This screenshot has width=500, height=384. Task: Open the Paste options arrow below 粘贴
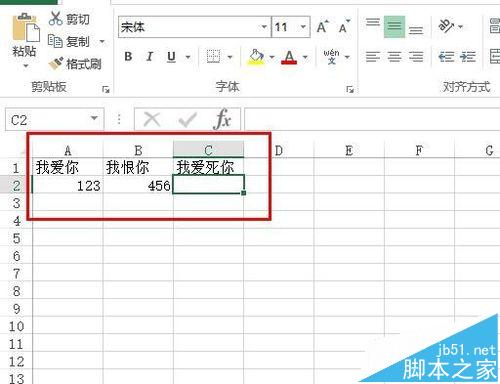pos(26,66)
